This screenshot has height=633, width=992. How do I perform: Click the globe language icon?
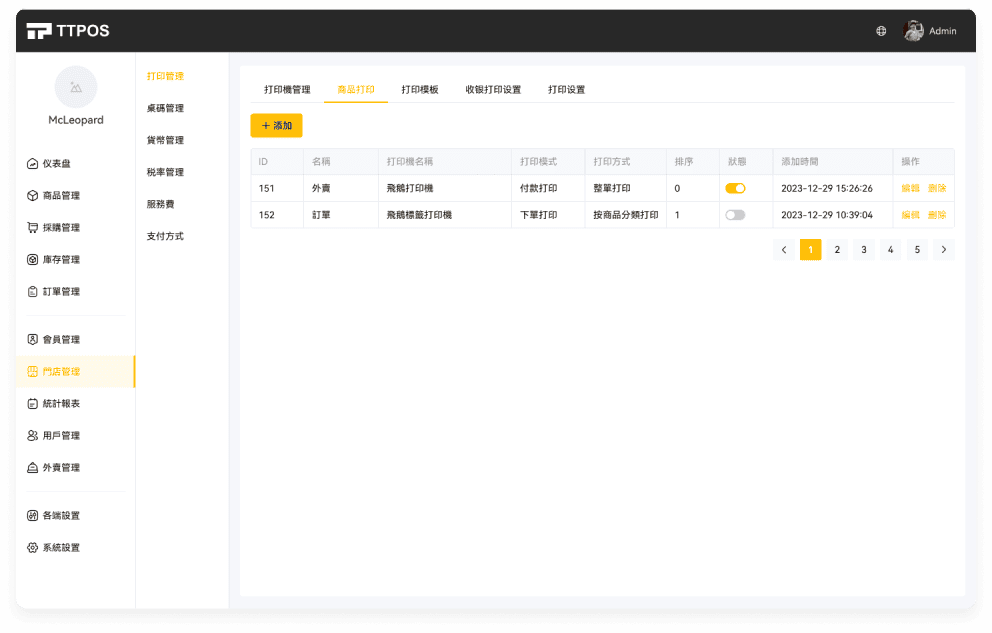tap(881, 31)
